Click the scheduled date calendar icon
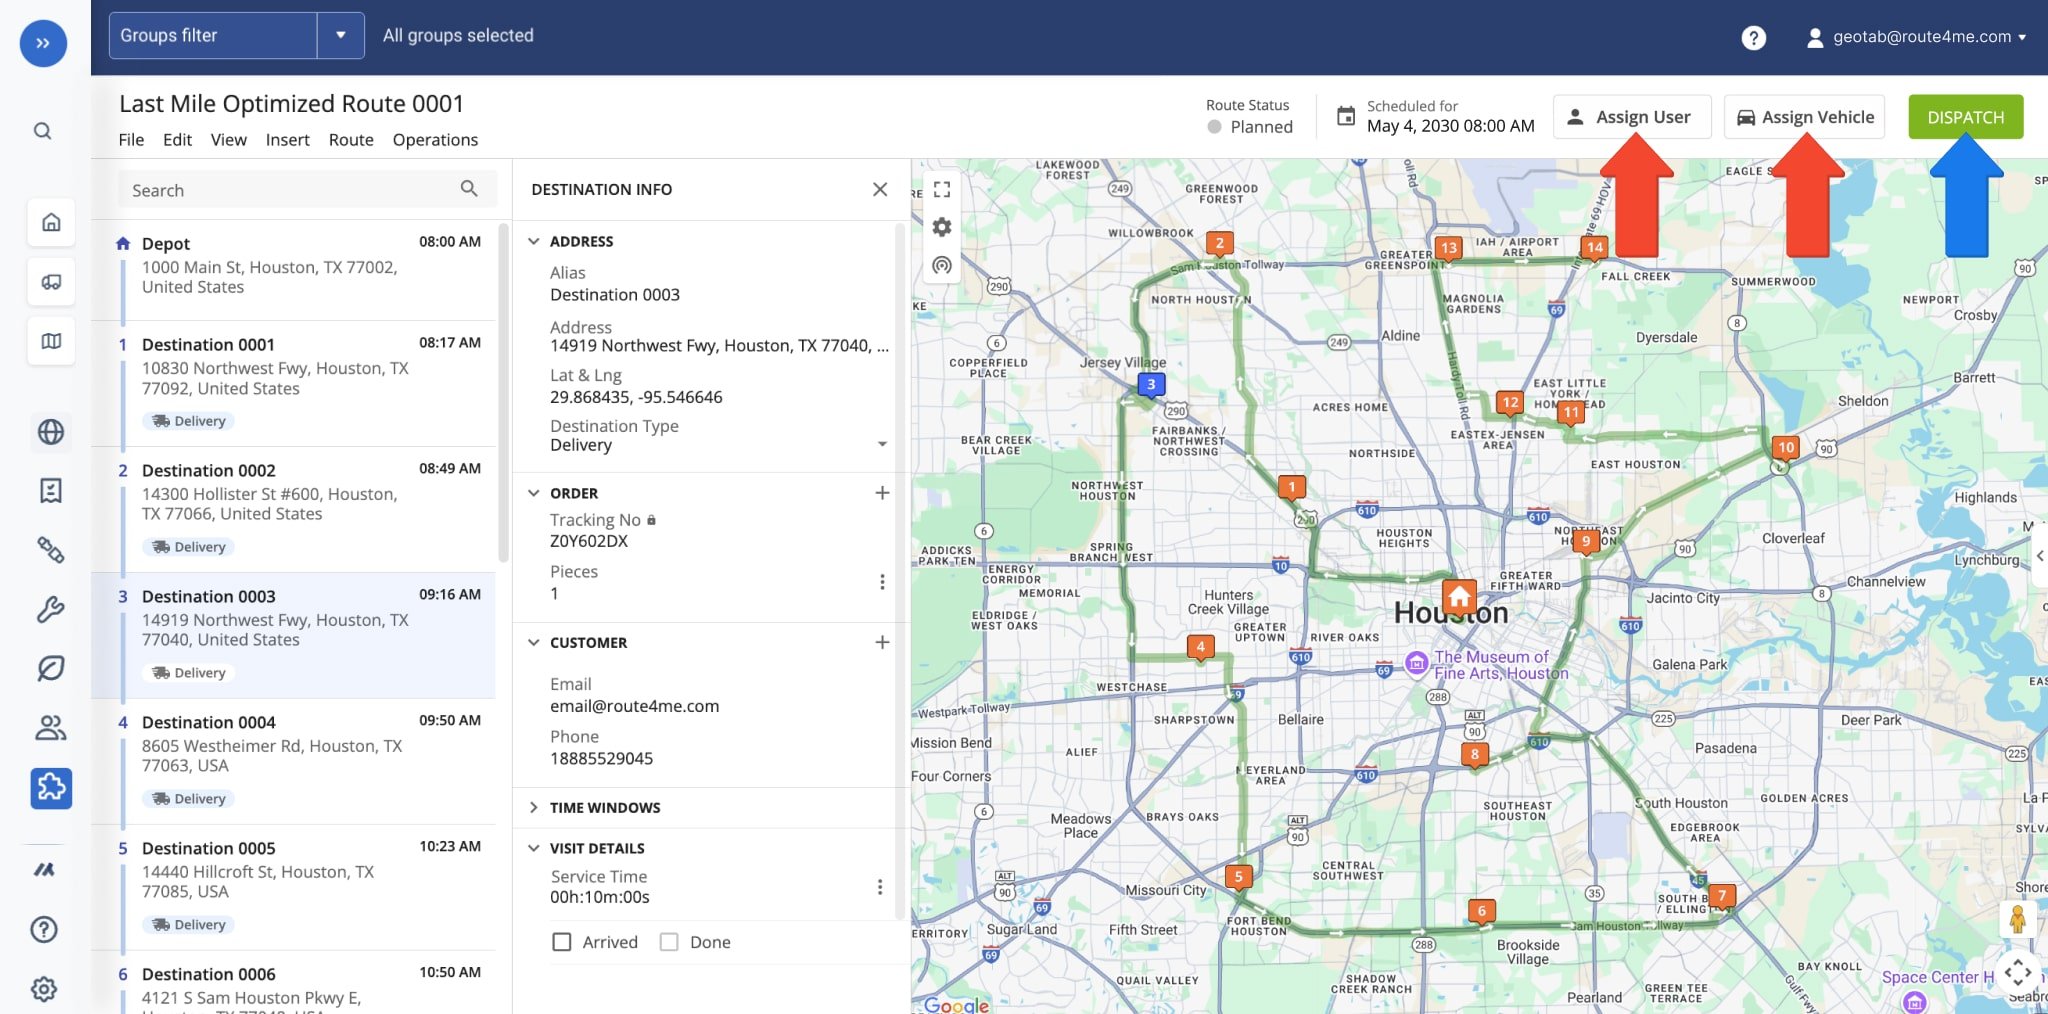 [x=1346, y=116]
